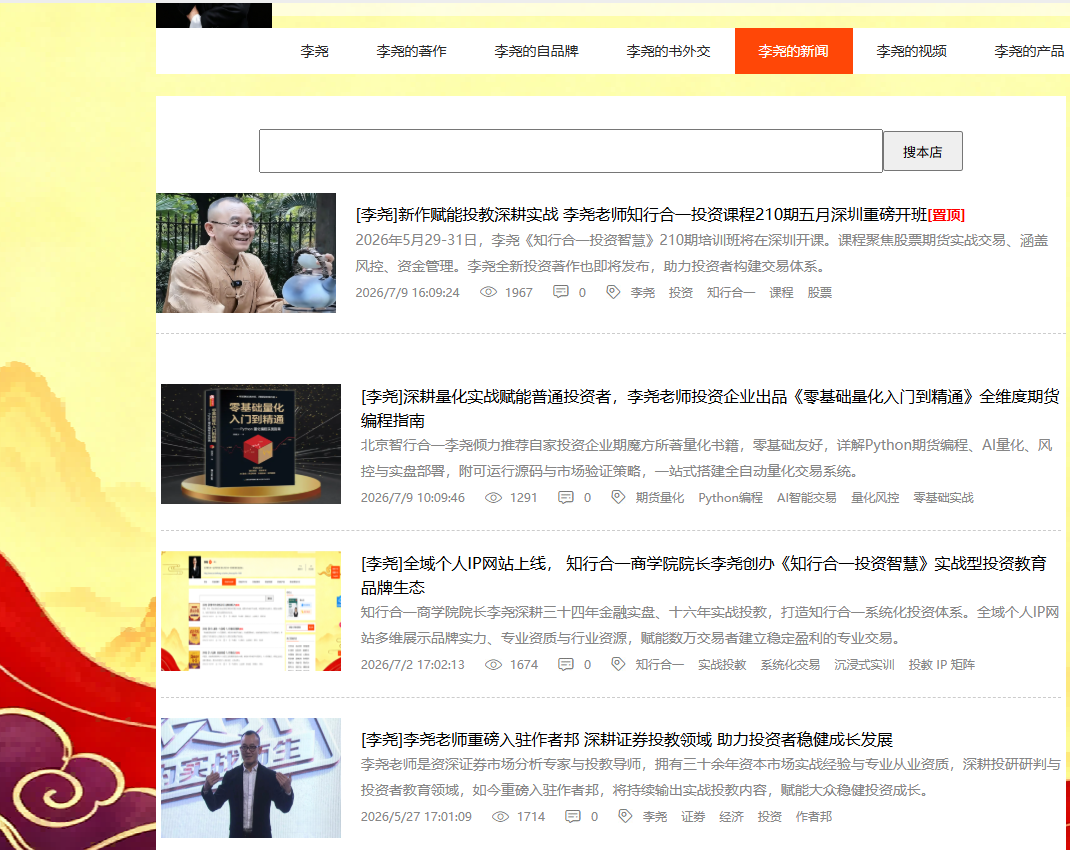Screen dimensions: 1070x850
Task: Click comment icon in the 210期 article row
Action: pos(560,292)
